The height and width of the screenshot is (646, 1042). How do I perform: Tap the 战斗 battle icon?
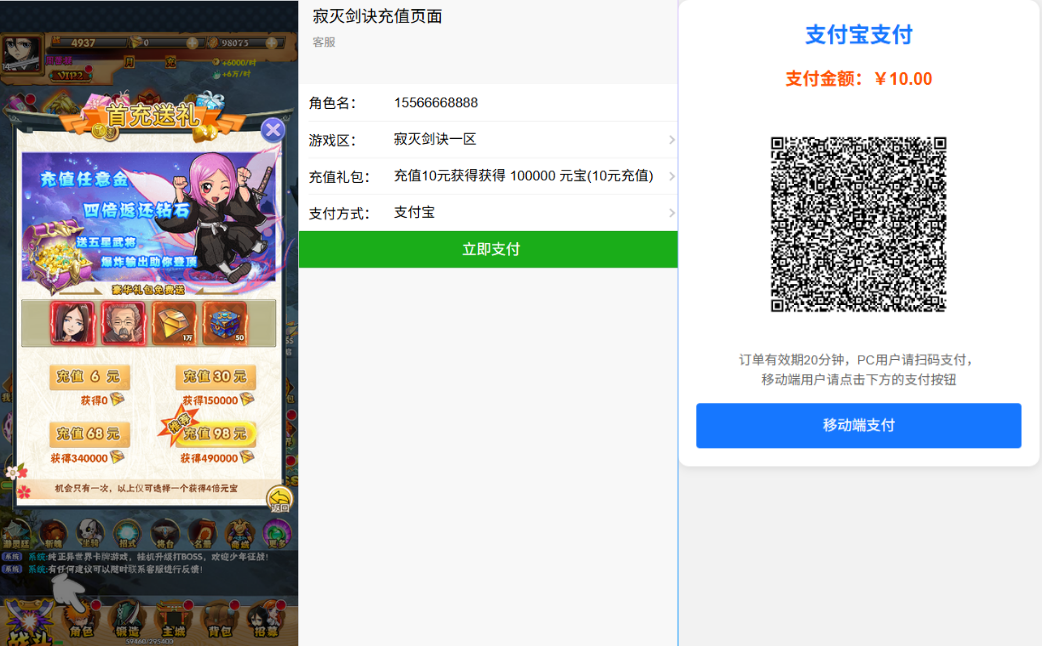29,623
